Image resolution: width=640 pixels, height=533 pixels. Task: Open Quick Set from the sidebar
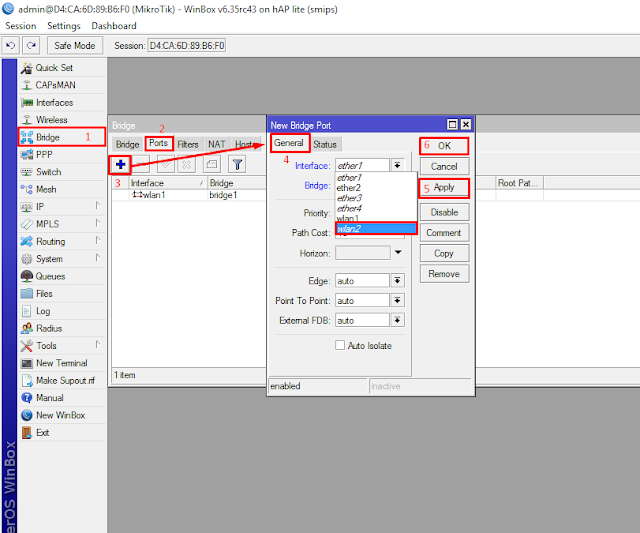click(62, 68)
